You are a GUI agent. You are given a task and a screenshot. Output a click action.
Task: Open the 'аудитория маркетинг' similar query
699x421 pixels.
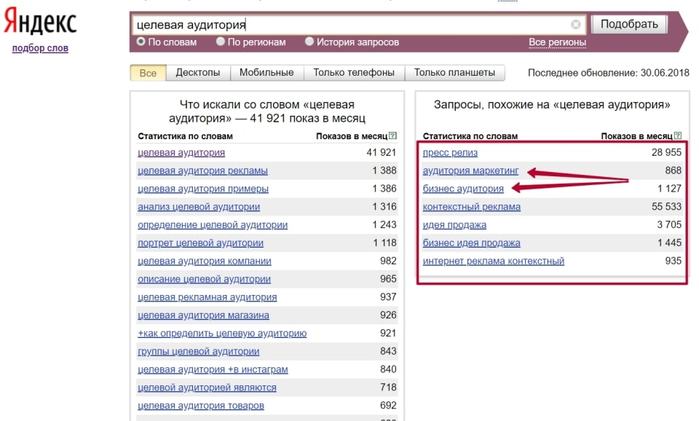coord(470,171)
